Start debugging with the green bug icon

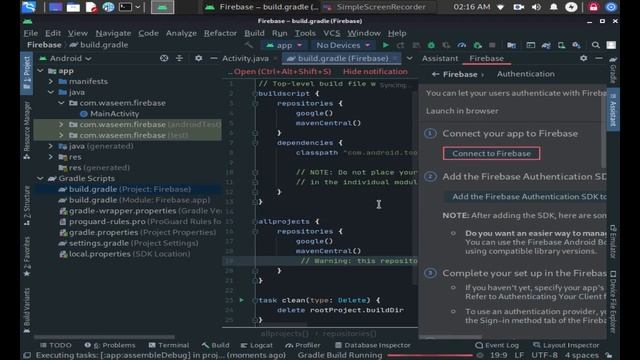pos(431,45)
